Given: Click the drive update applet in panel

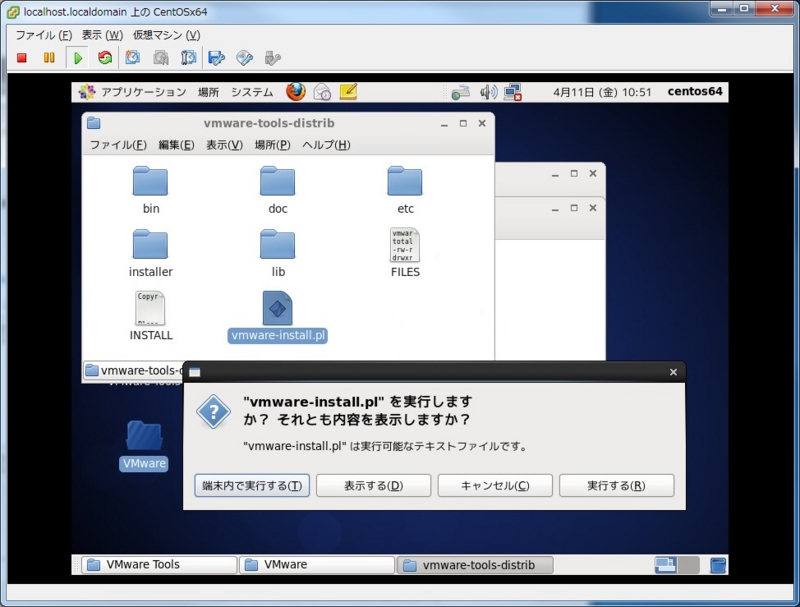Looking at the screenshot, I should tap(460, 93).
